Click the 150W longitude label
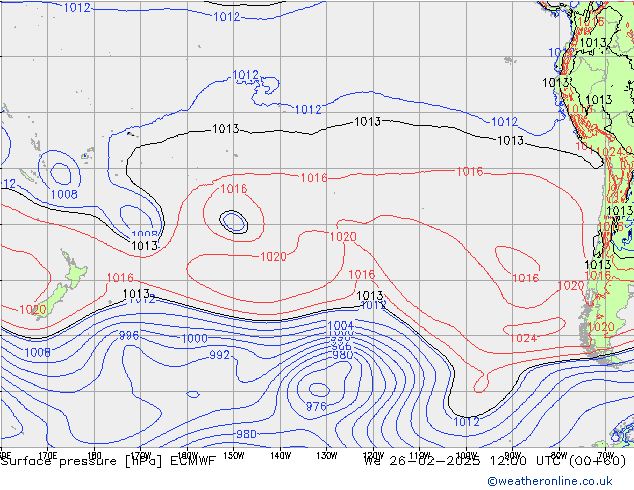This screenshot has height=490, width=634. click(234, 455)
